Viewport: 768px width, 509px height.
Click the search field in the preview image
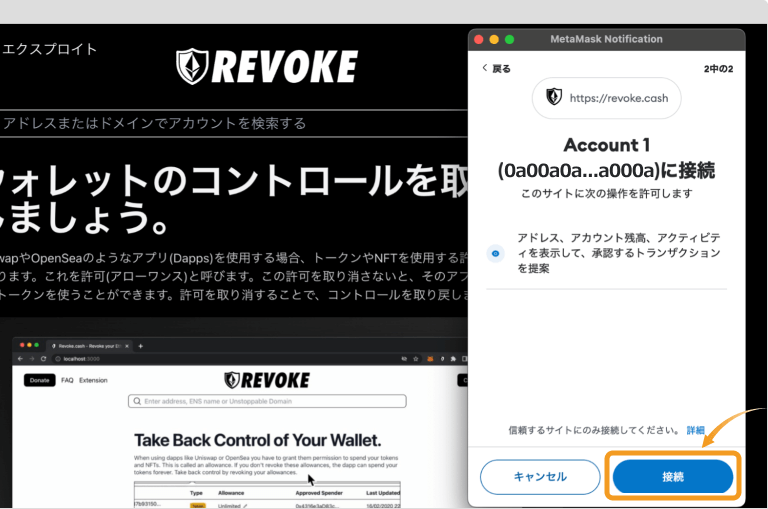point(267,401)
